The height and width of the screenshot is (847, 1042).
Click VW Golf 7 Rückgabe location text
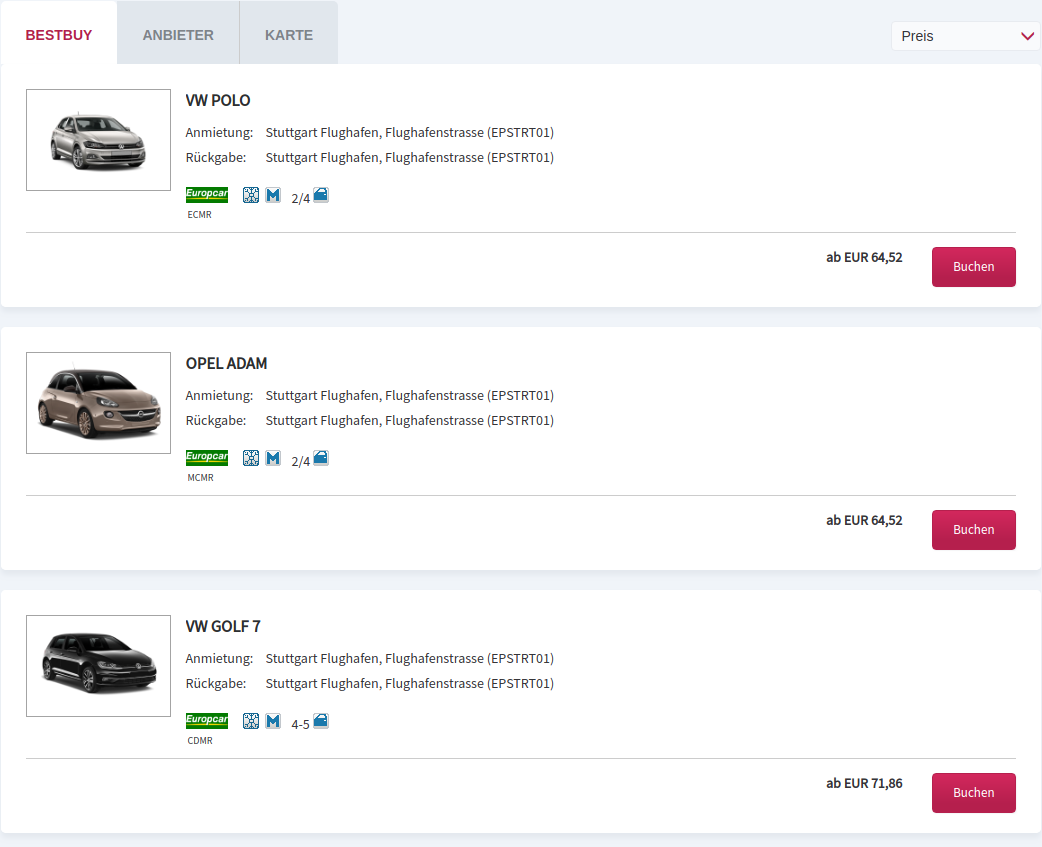click(409, 684)
